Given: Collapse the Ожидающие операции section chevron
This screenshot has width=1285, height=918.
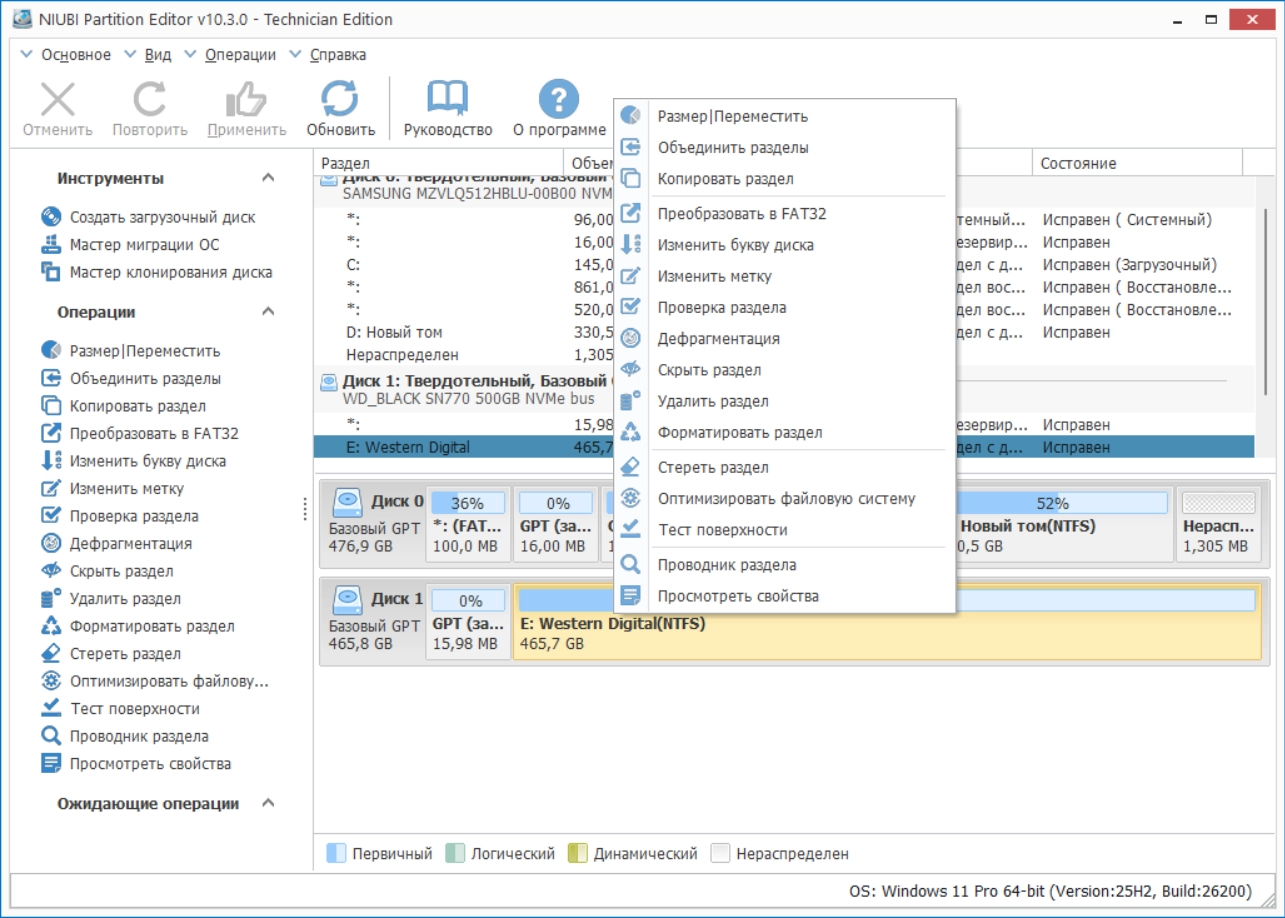Looking at the screenshot, I should (268, 803).
